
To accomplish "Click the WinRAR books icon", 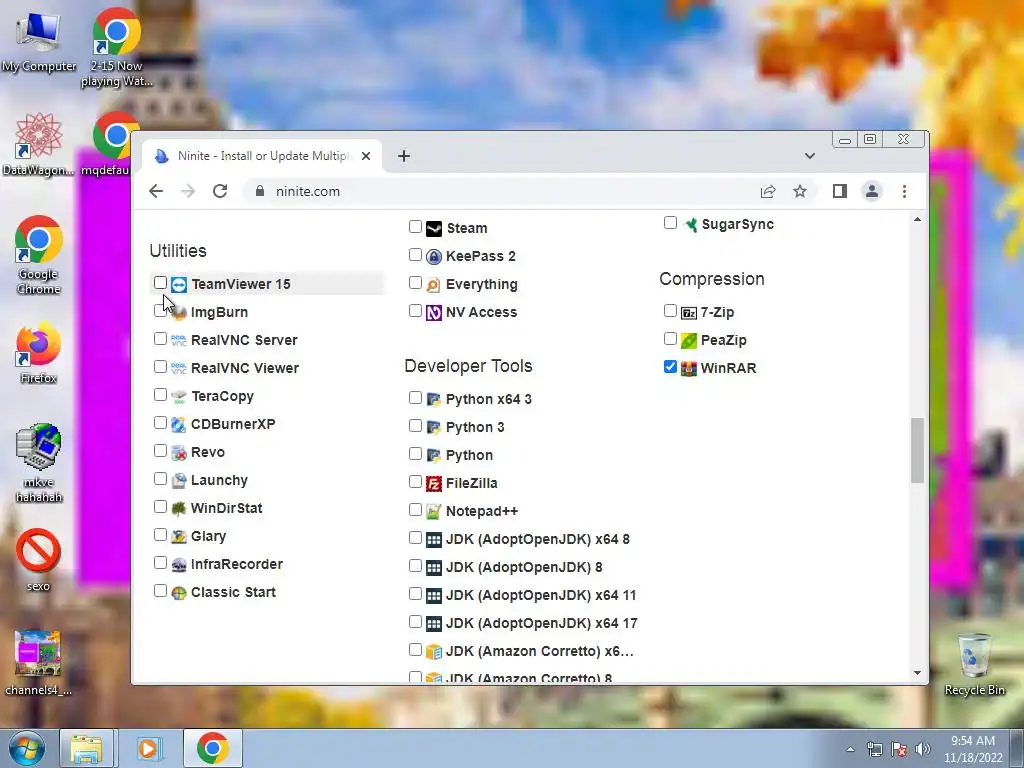I will (x=689, y=368).
